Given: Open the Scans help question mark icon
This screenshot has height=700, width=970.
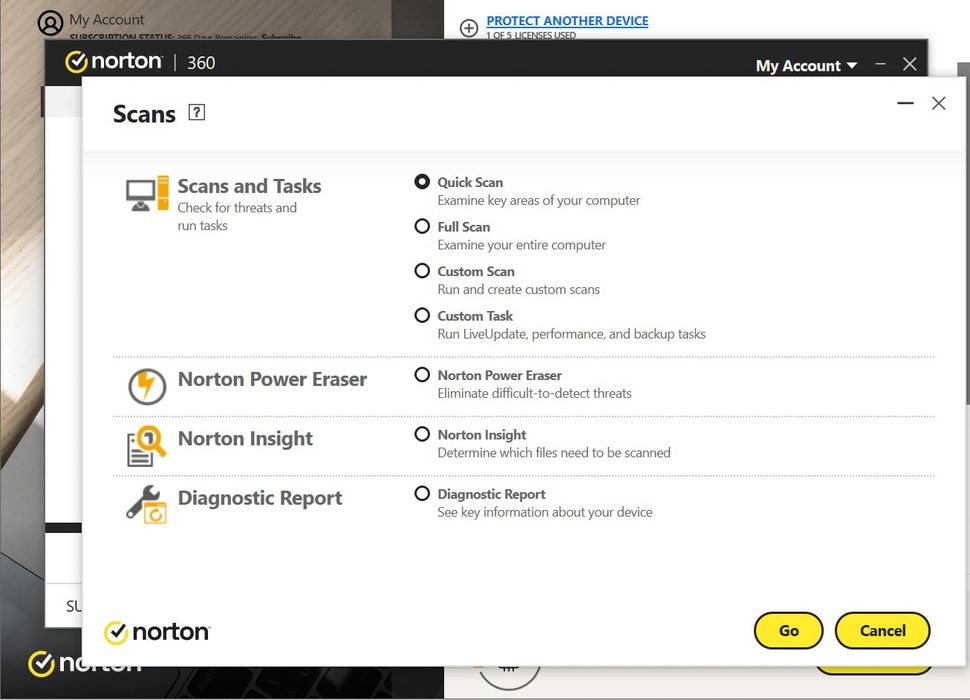Looking at the screenshot, I should [196, 113].
